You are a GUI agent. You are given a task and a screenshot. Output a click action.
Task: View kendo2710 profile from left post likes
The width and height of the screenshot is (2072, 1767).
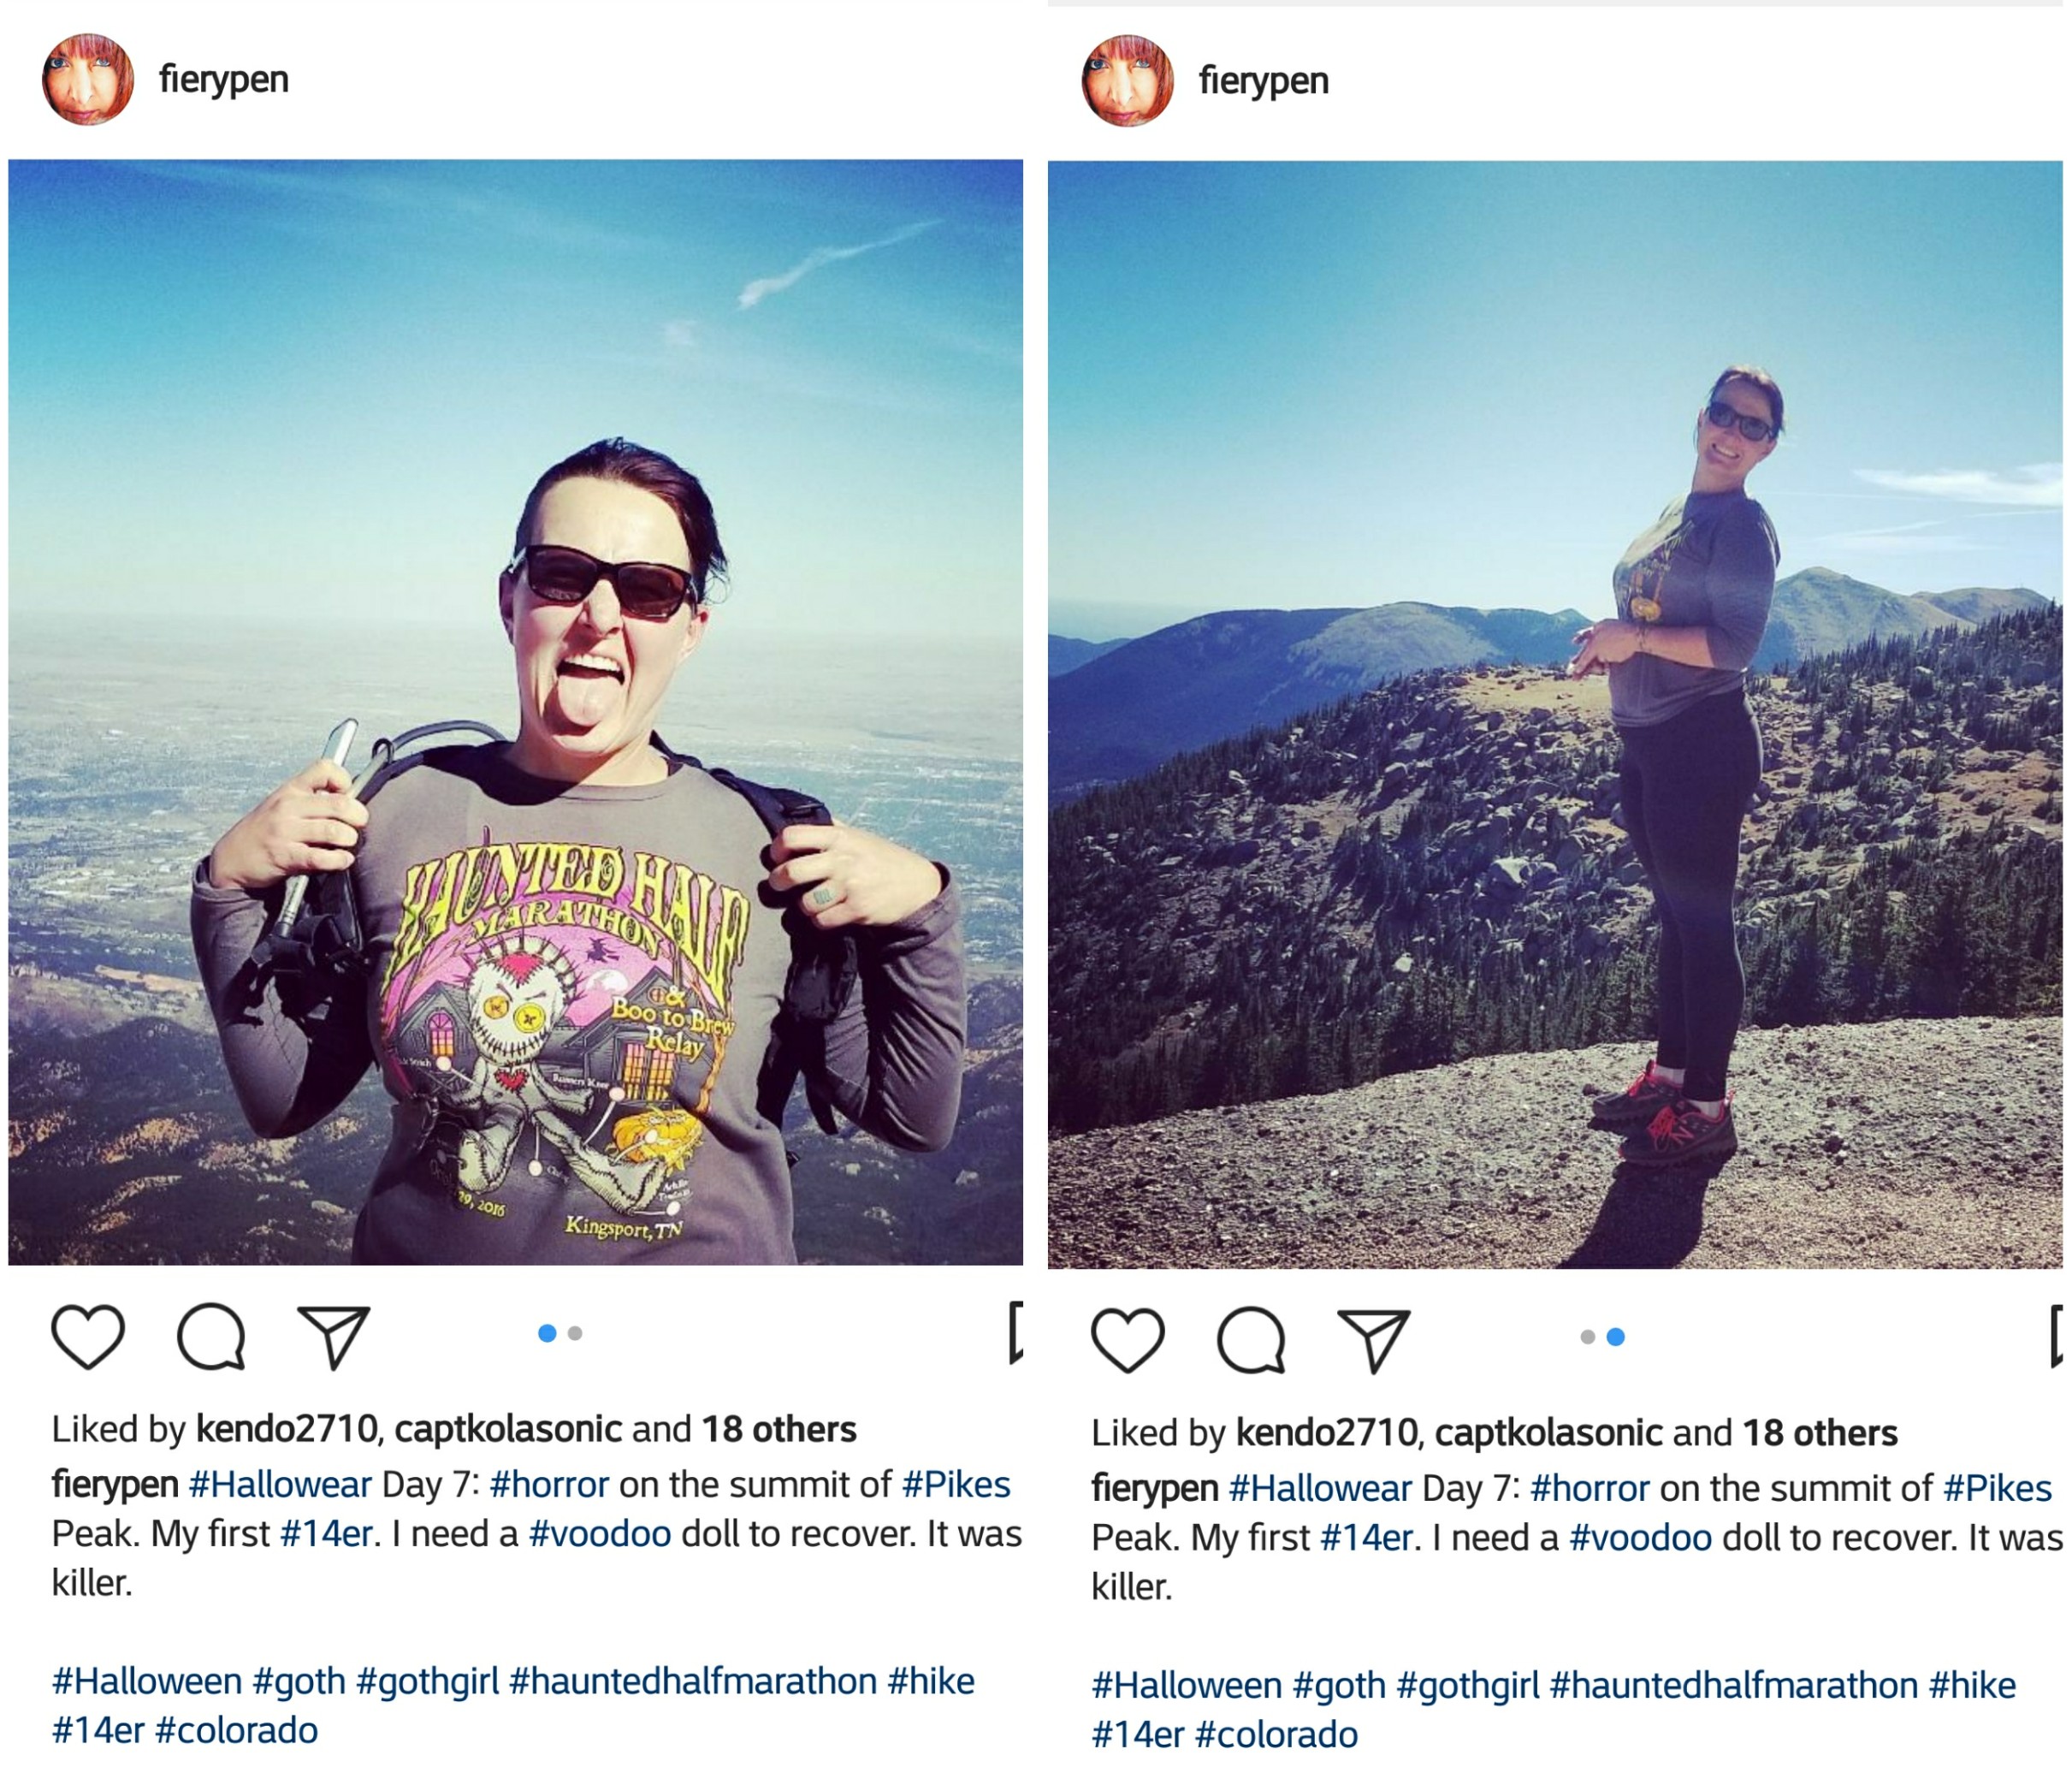(286, 1429)
